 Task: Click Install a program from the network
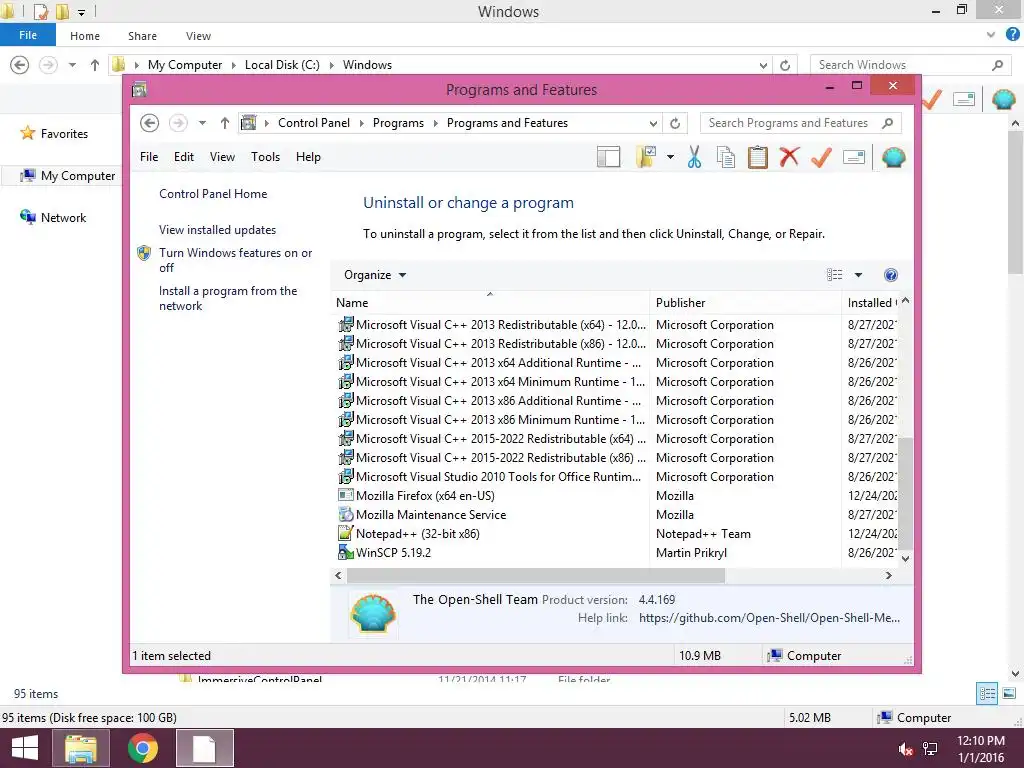point(228,298)
